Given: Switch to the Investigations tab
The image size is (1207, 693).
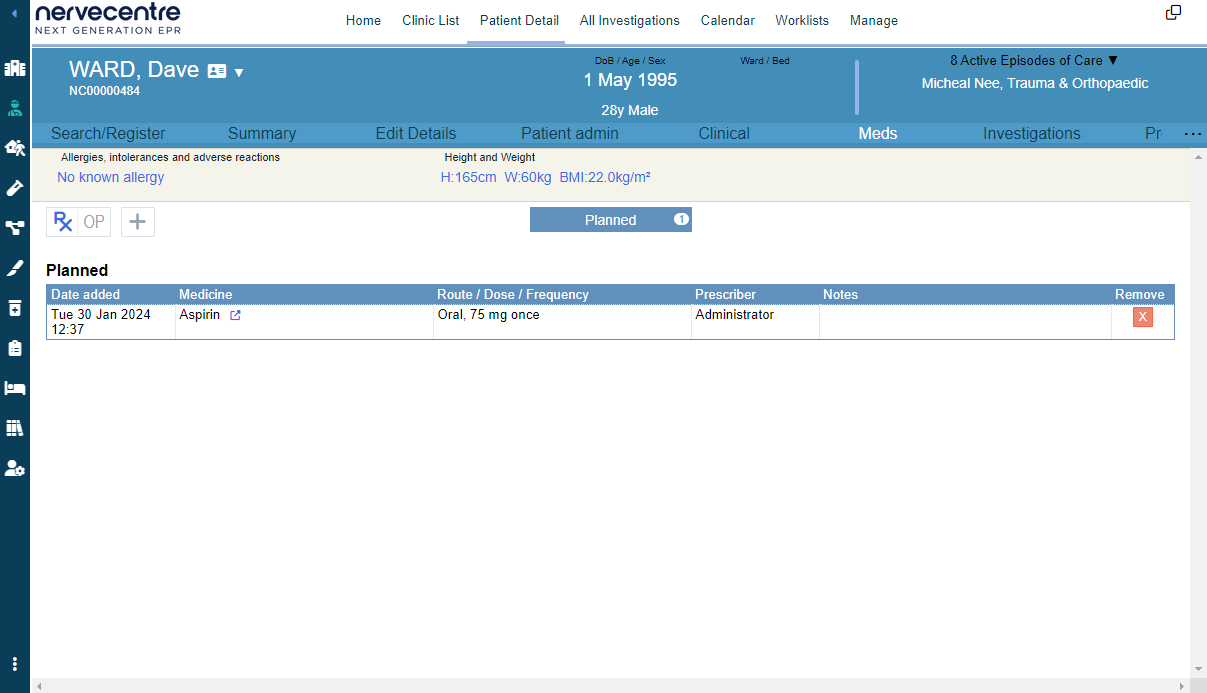Looking at the screenshot, I should (1031, 134).
